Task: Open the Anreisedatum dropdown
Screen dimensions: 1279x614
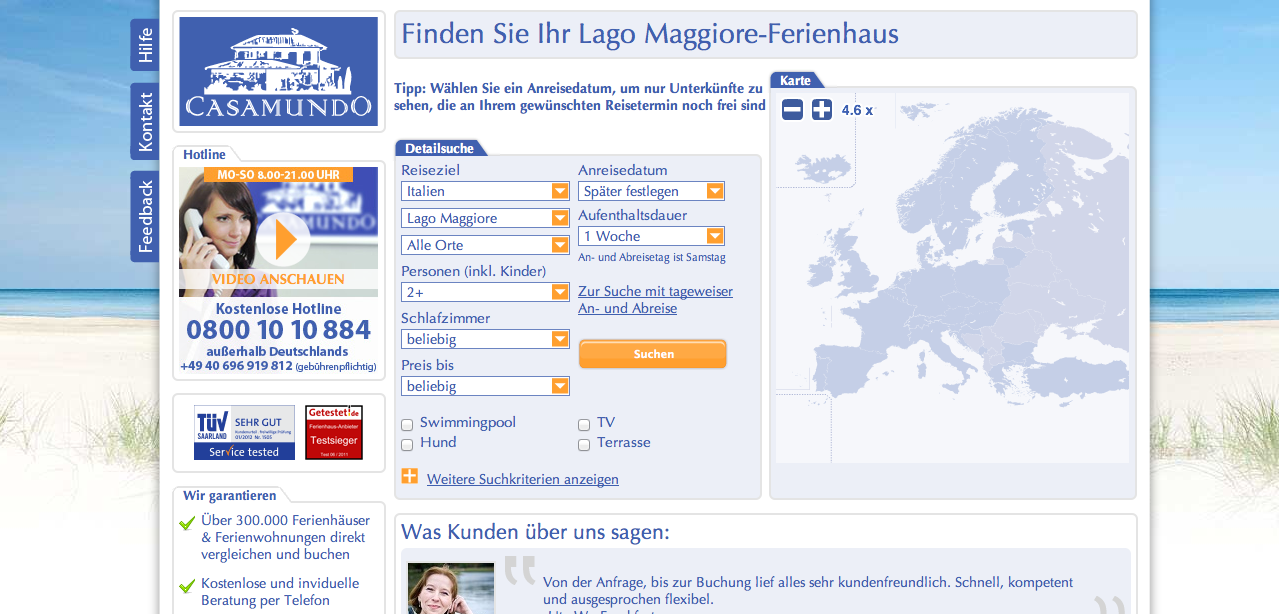Action: (651, 191)
